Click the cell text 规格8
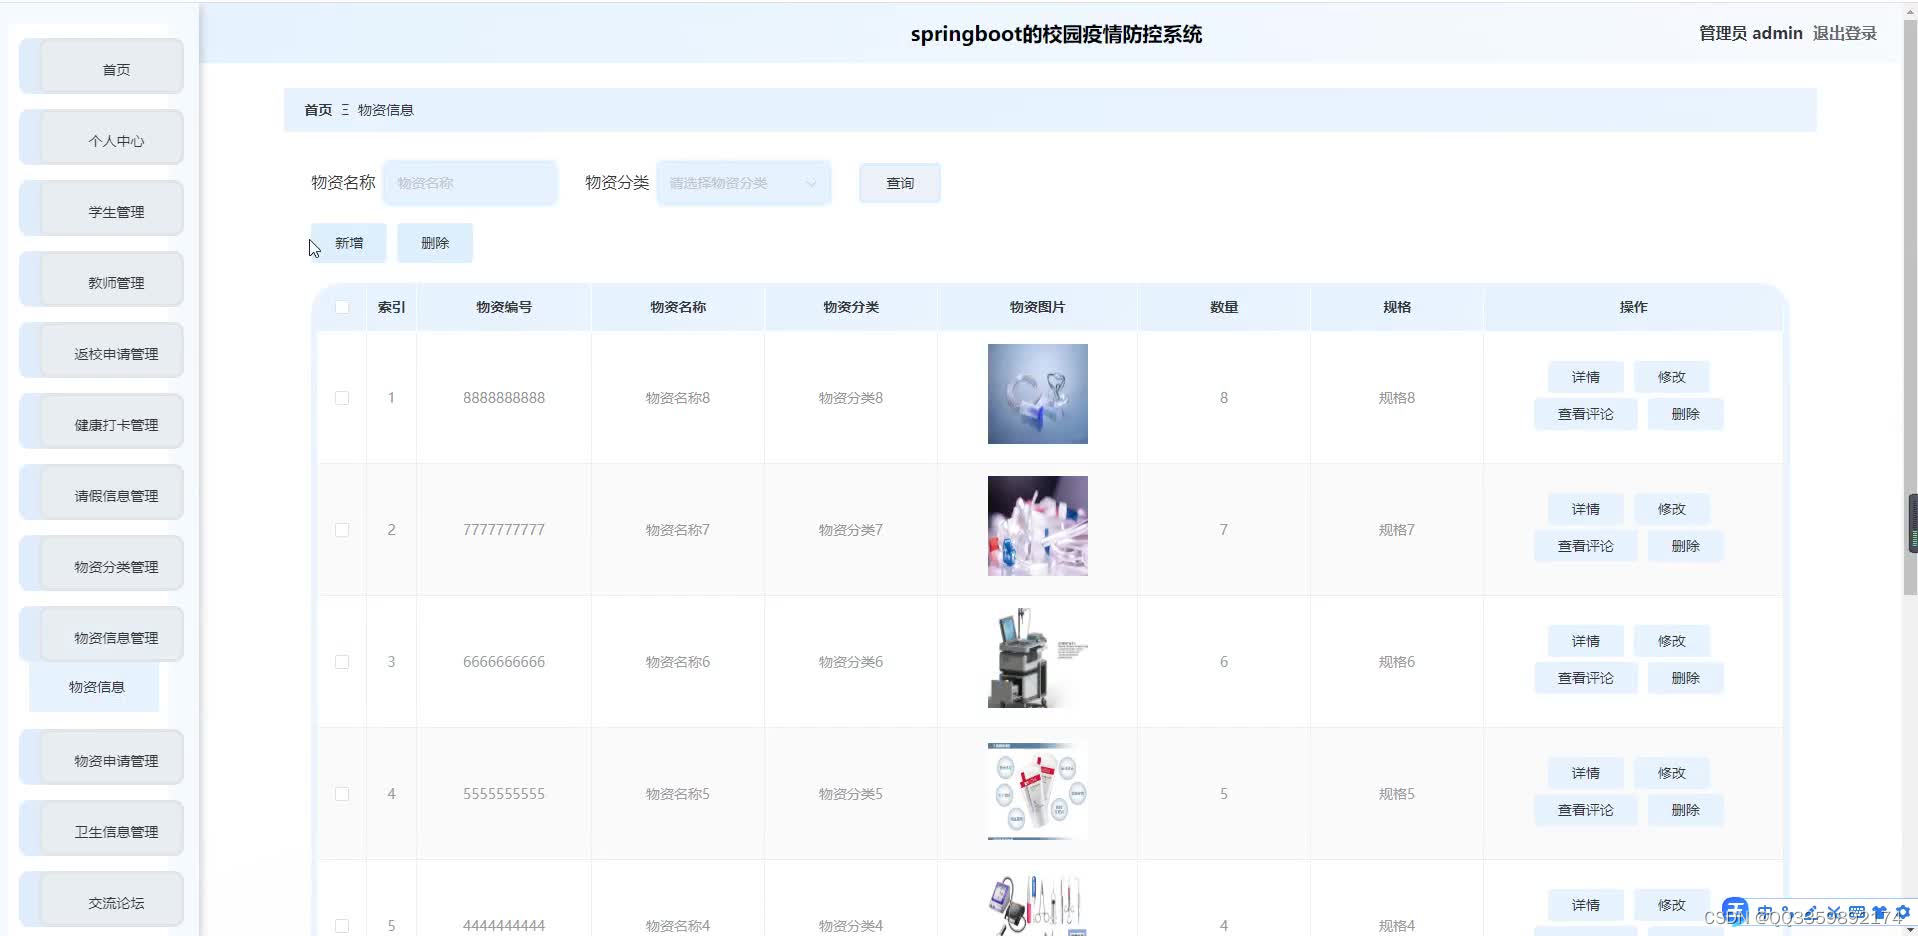 pyautogui.click(x=1397, y=398)
